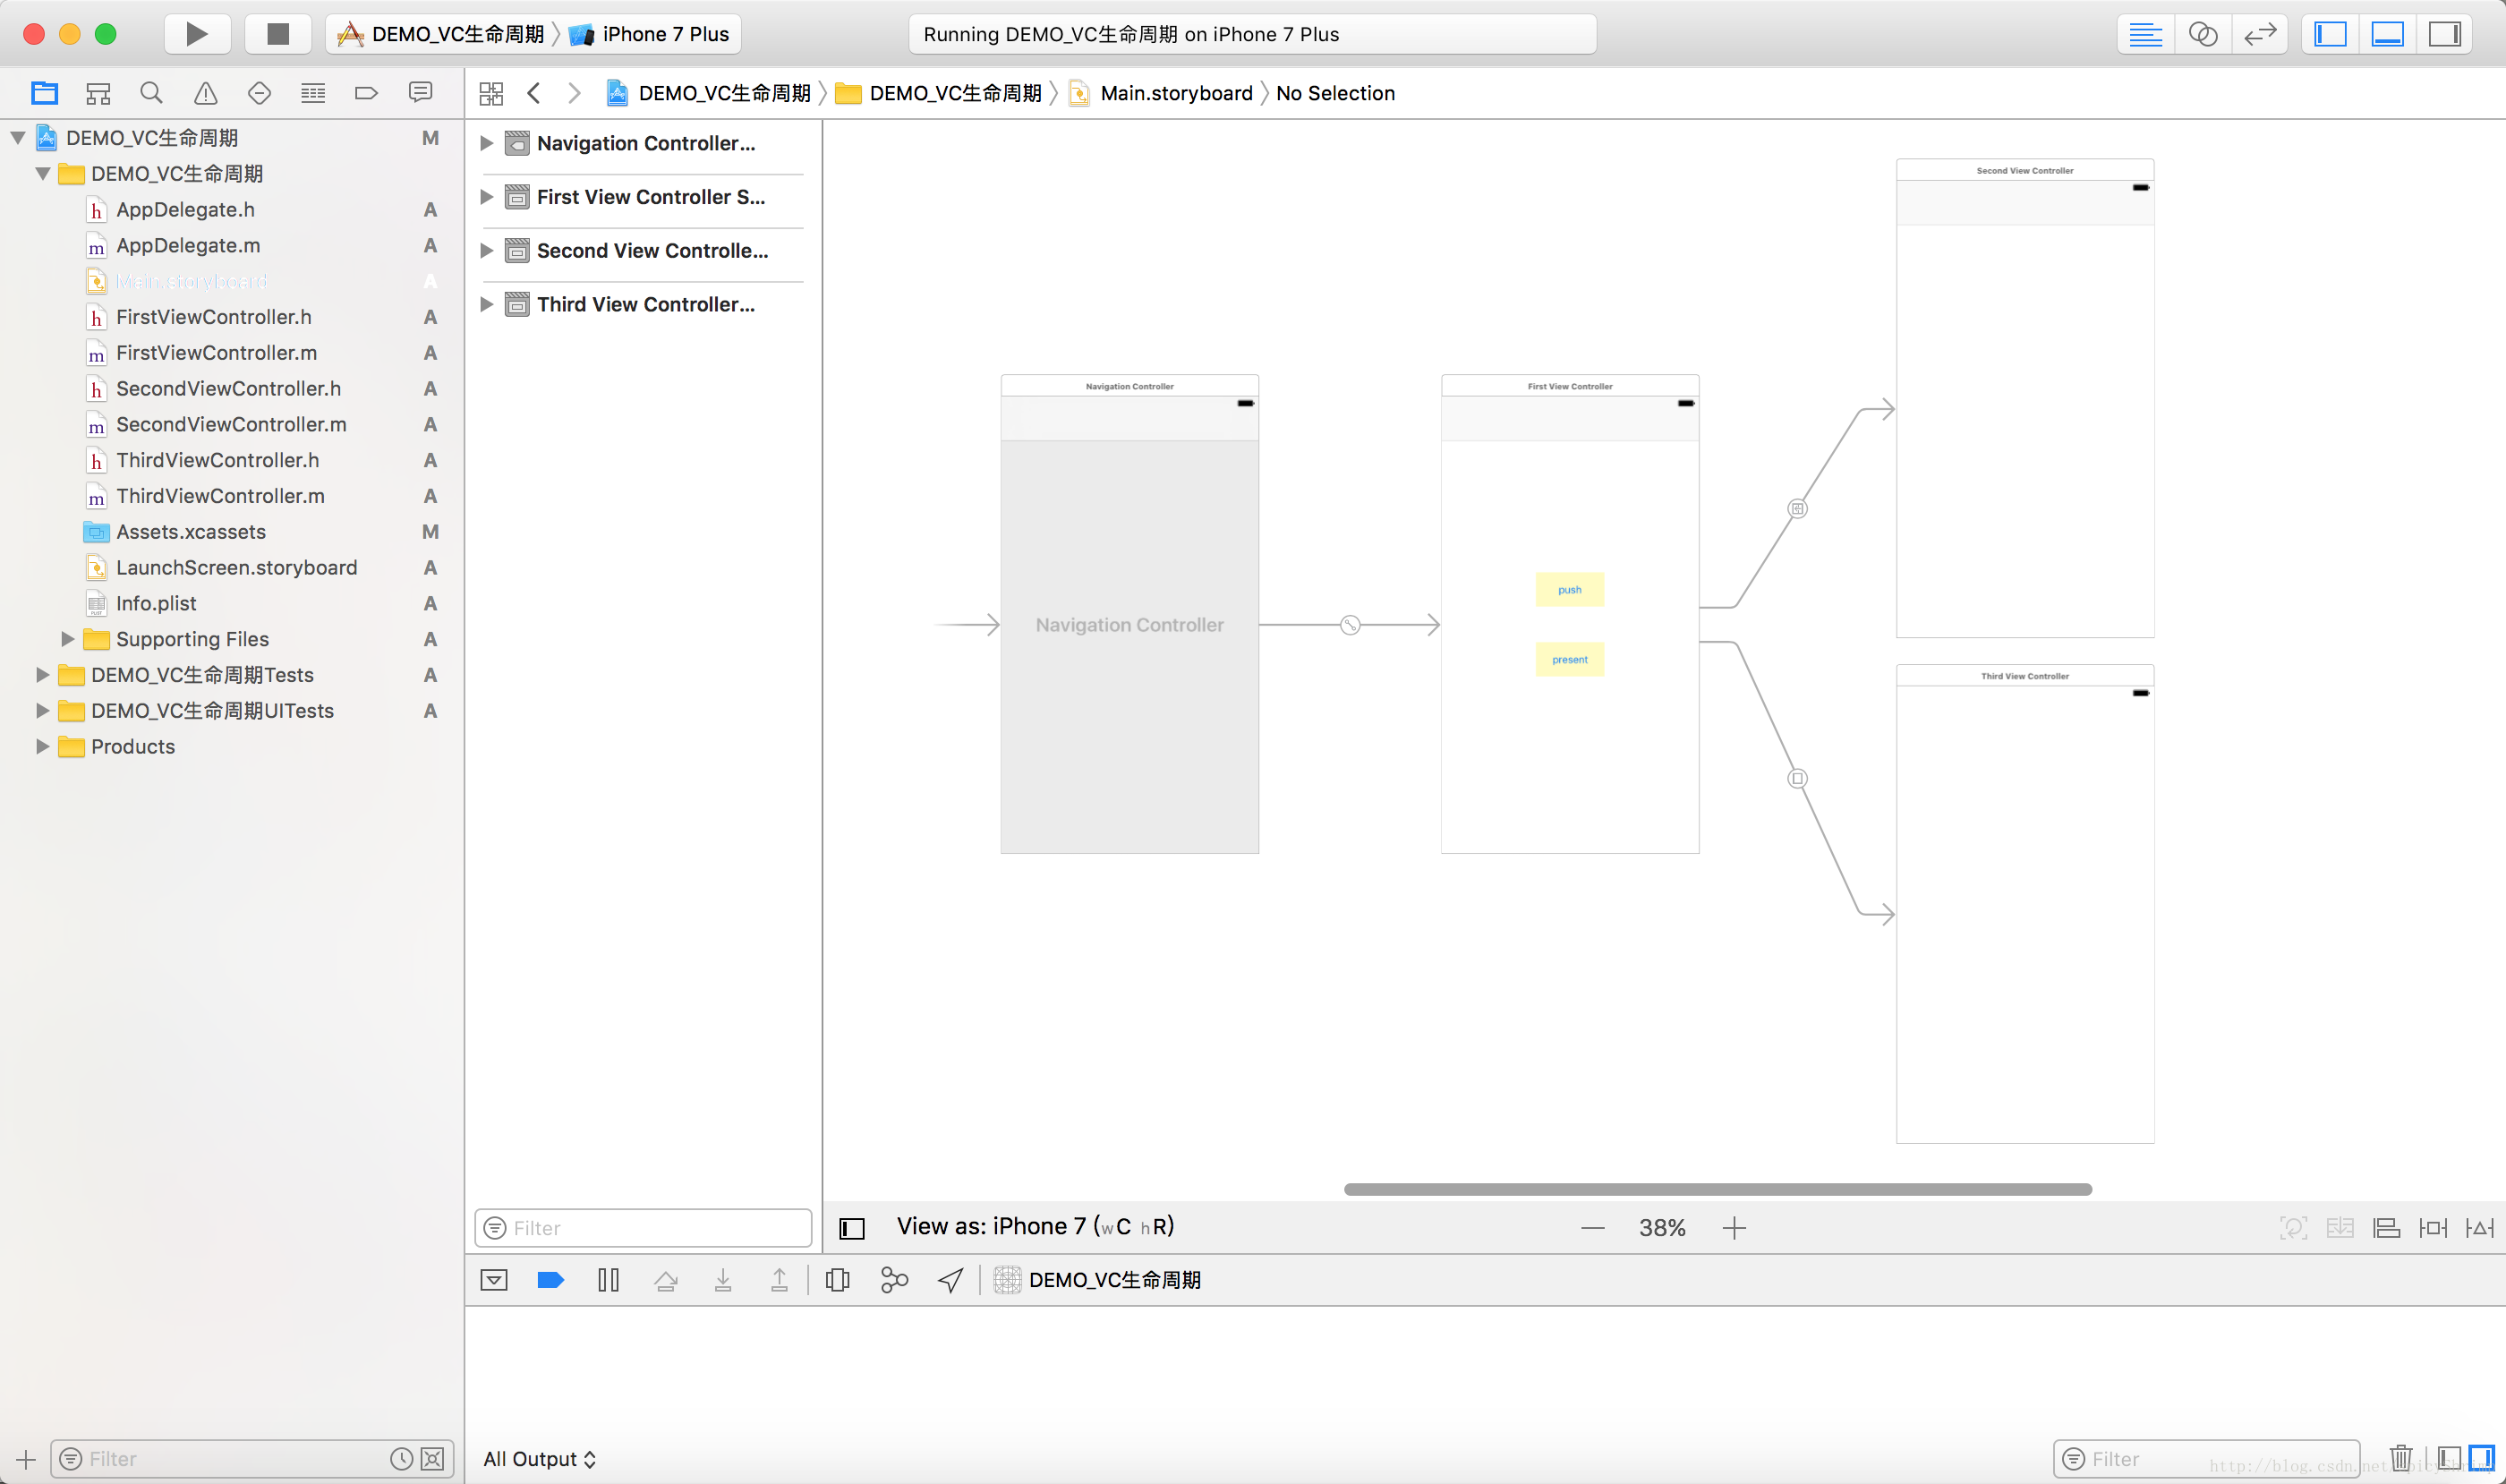
Task: Open the Breakpoint navigator icon
Action: [366, 93]
